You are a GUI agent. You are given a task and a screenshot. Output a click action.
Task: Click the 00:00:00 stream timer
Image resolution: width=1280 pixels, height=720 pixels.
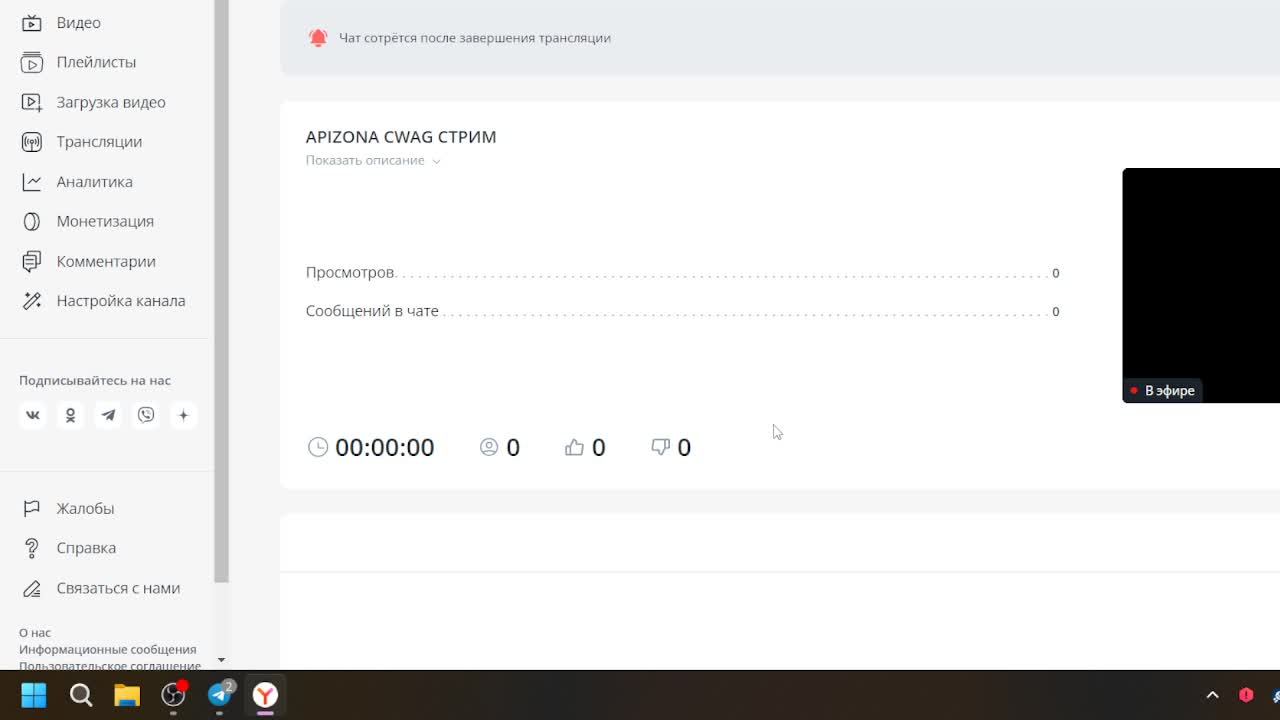[385, 447]
